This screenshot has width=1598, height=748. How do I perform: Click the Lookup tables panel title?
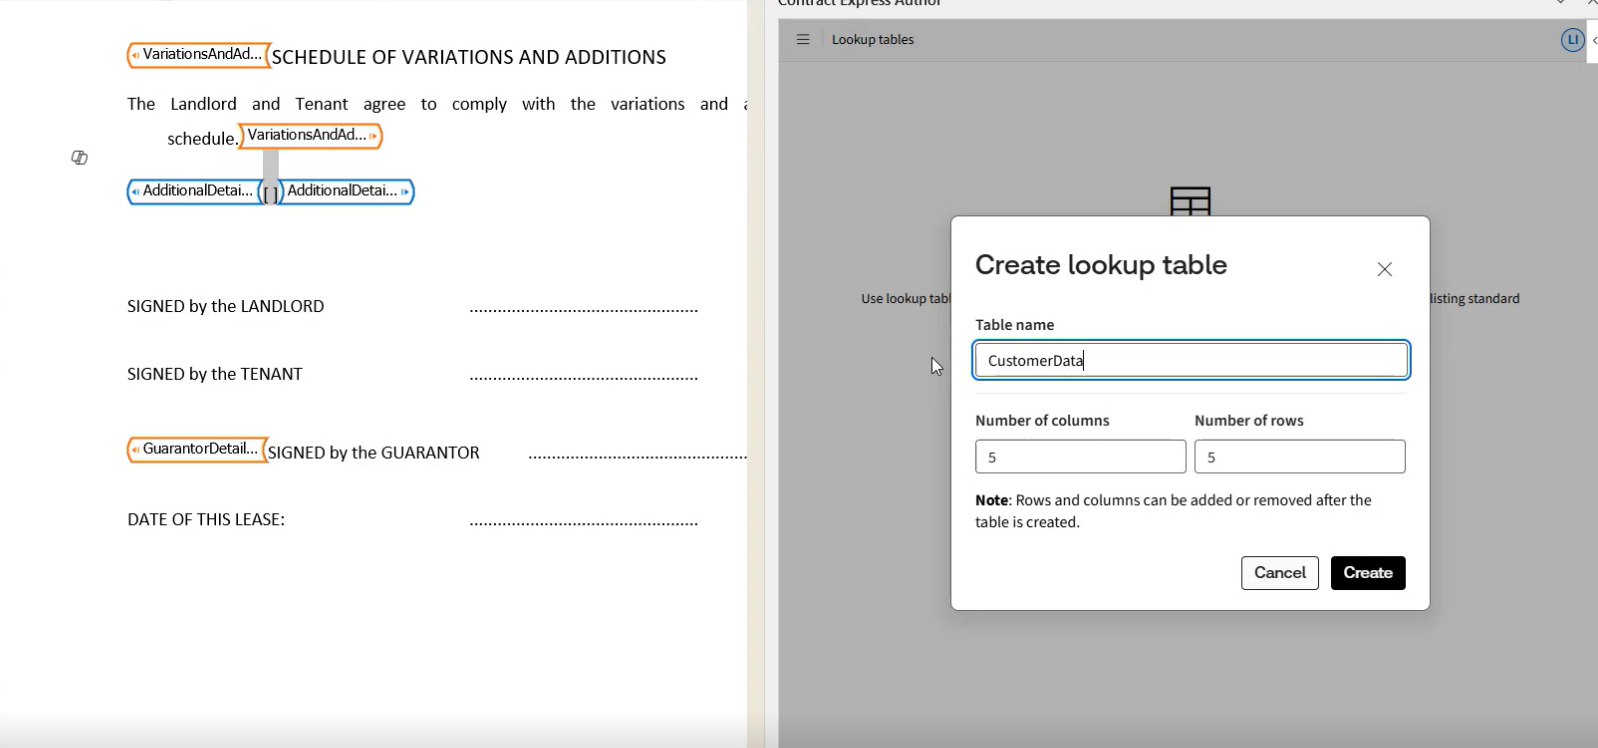872,40
